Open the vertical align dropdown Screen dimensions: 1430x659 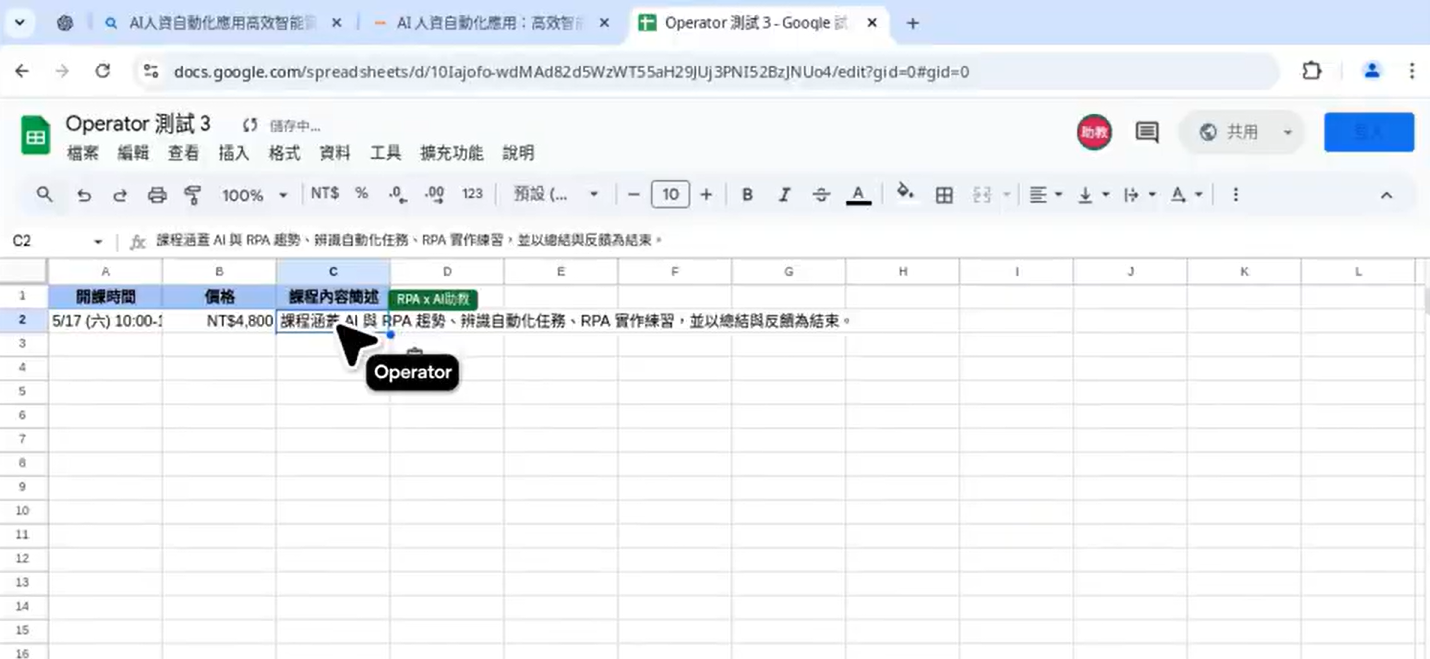click(1093, 195)
